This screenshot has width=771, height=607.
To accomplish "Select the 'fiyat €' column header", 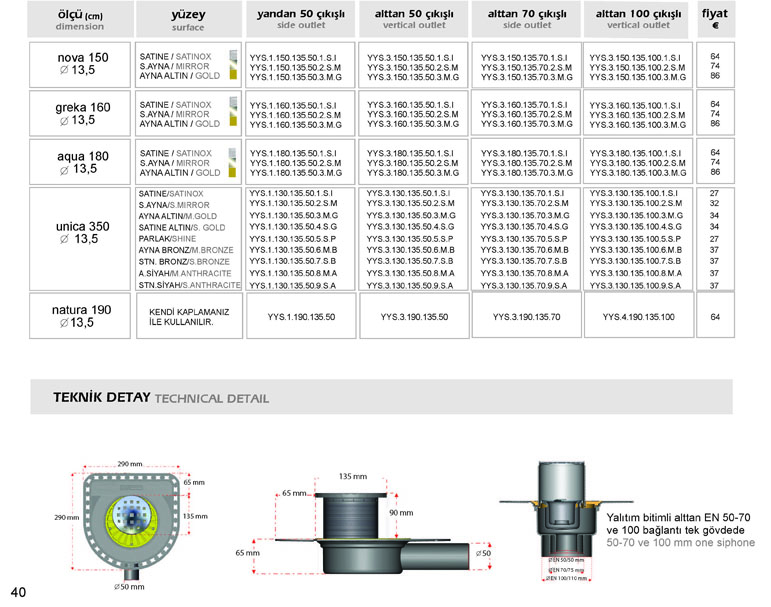I will [714, 19].
